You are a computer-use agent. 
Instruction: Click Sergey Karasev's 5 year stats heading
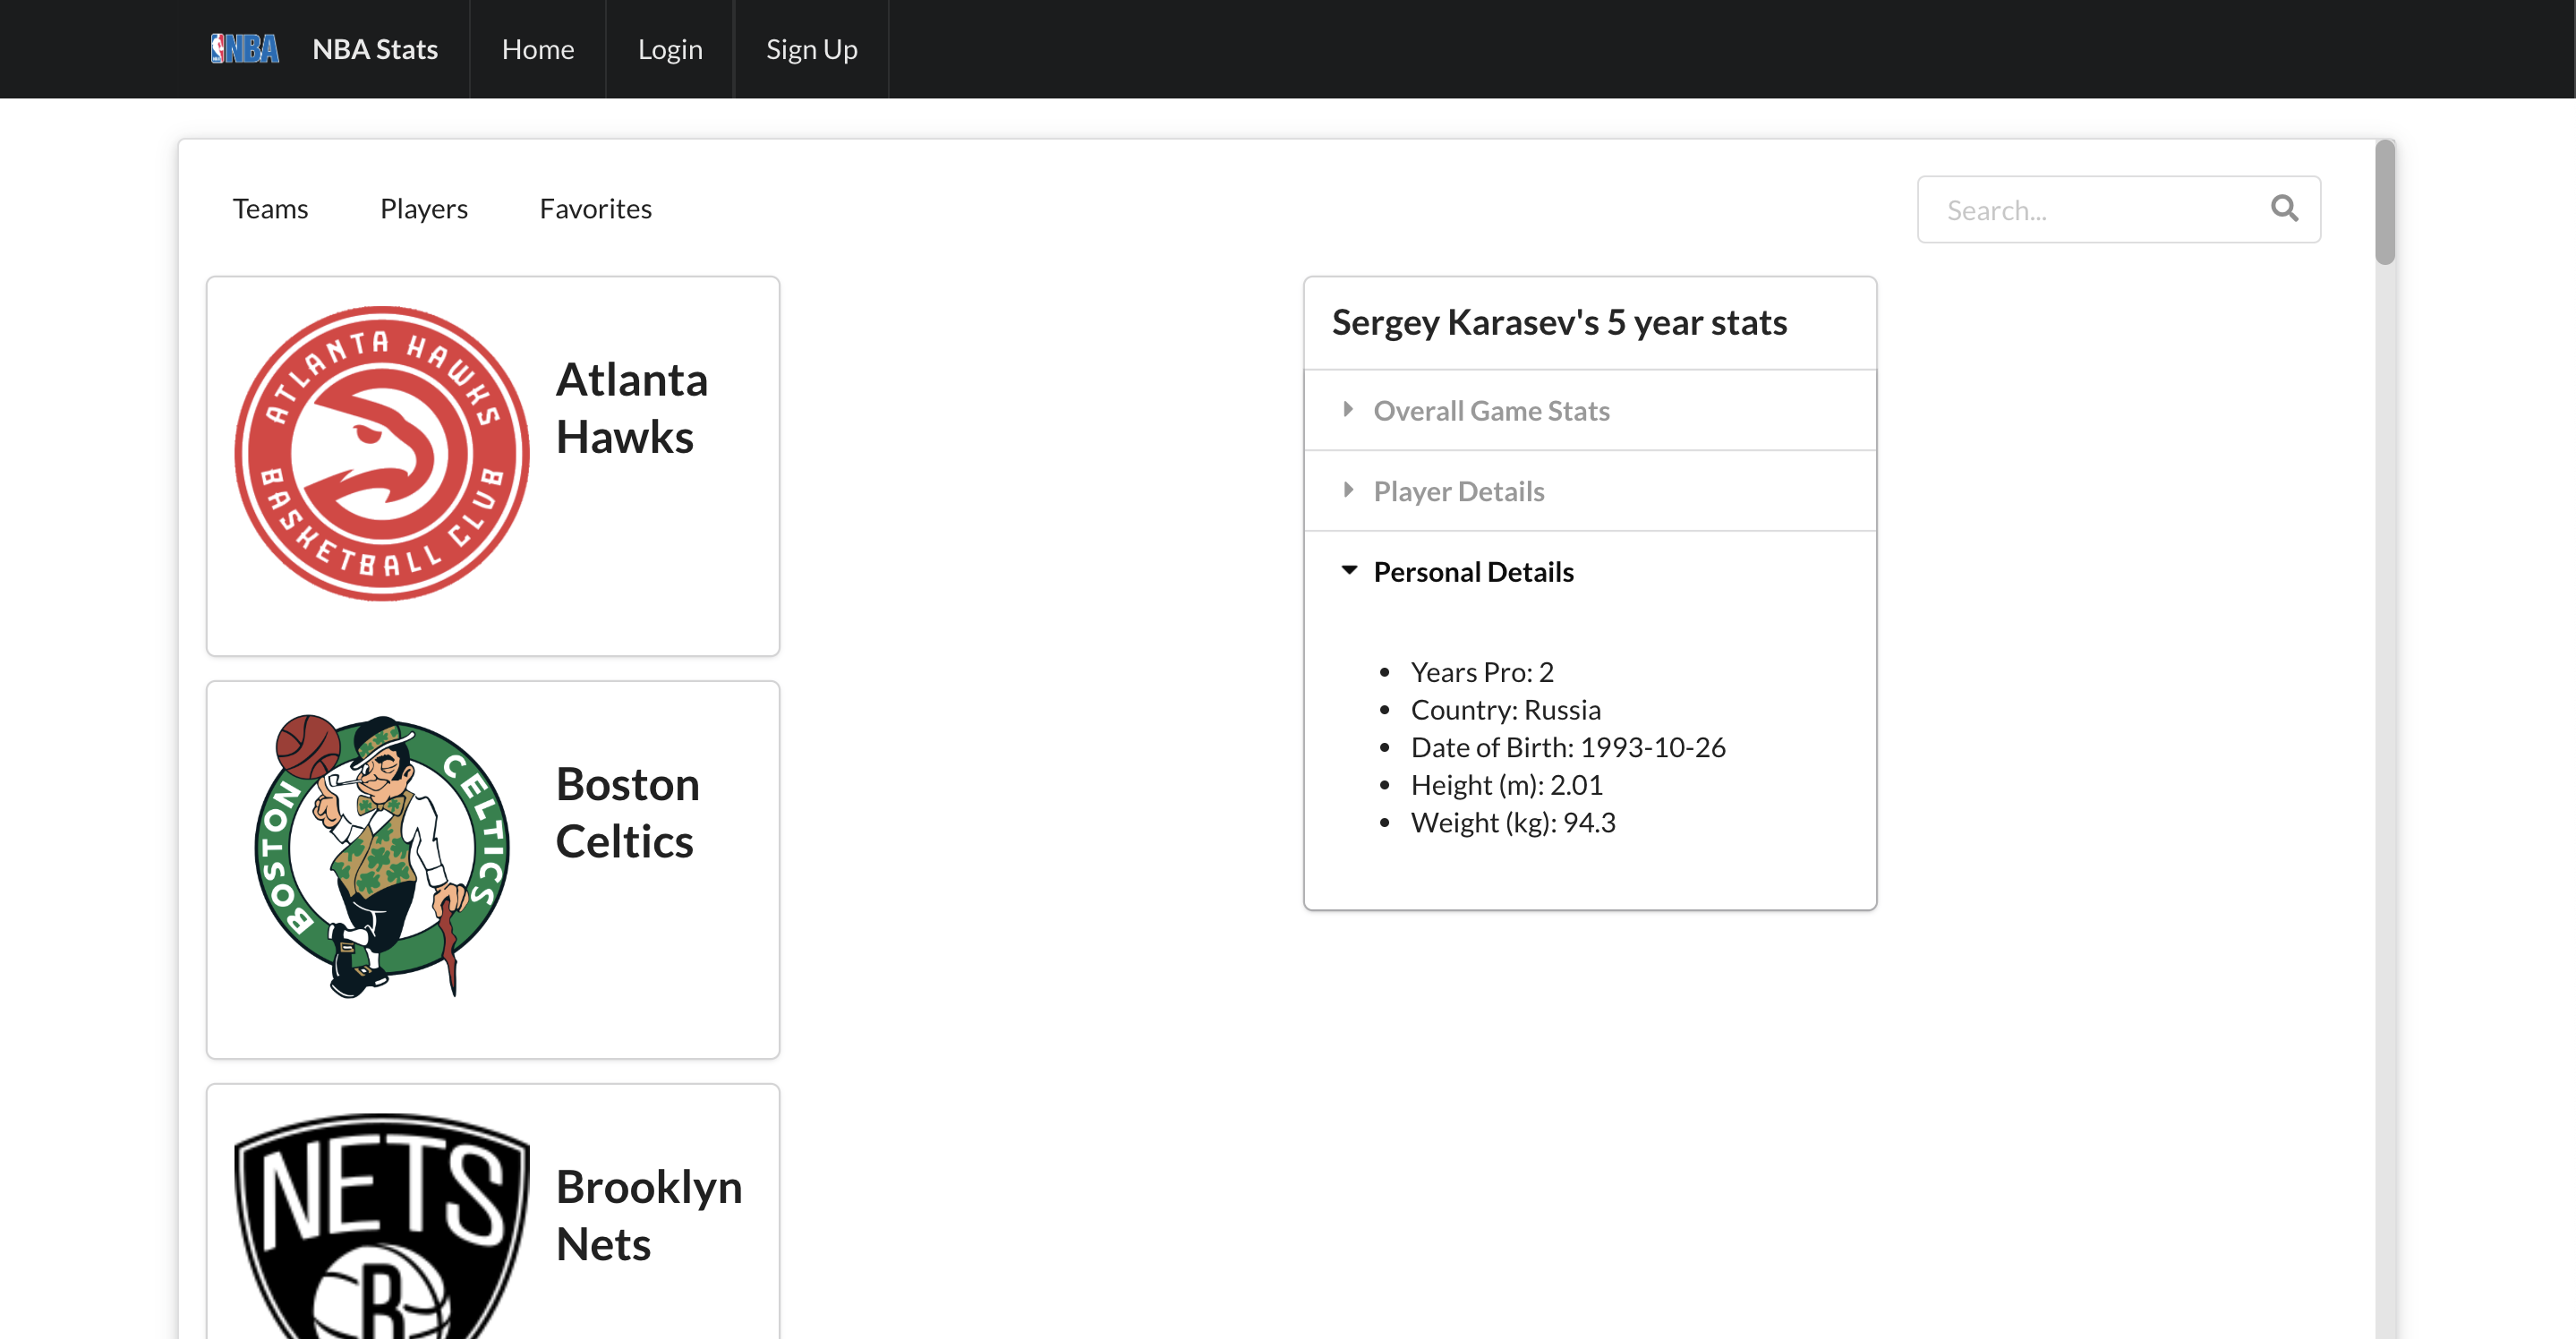[1559, 322]
